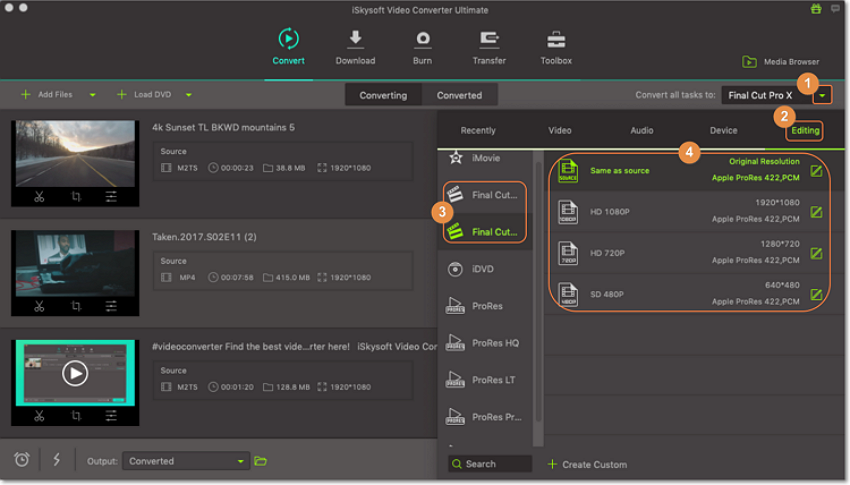Select the Device format tab
This screenshot has width=850, height=485.
(723, 130)
